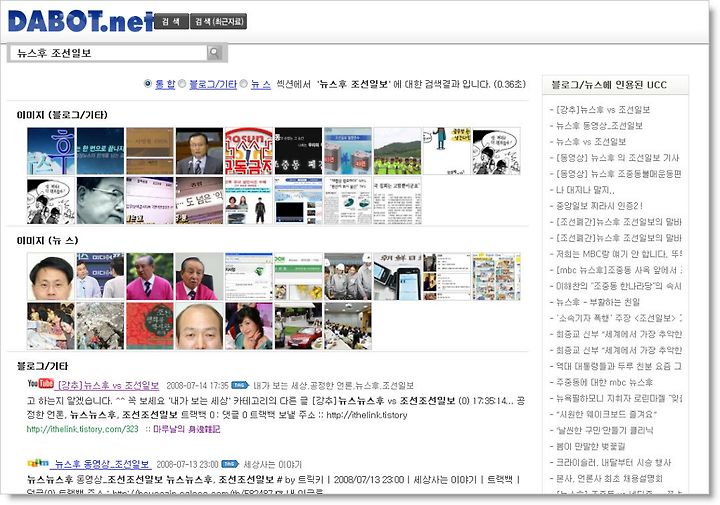The width and height of the screenshot is (720, 505).
Task: Open news thumbnail of woman in blue top
Action: (x=249, y=326)
